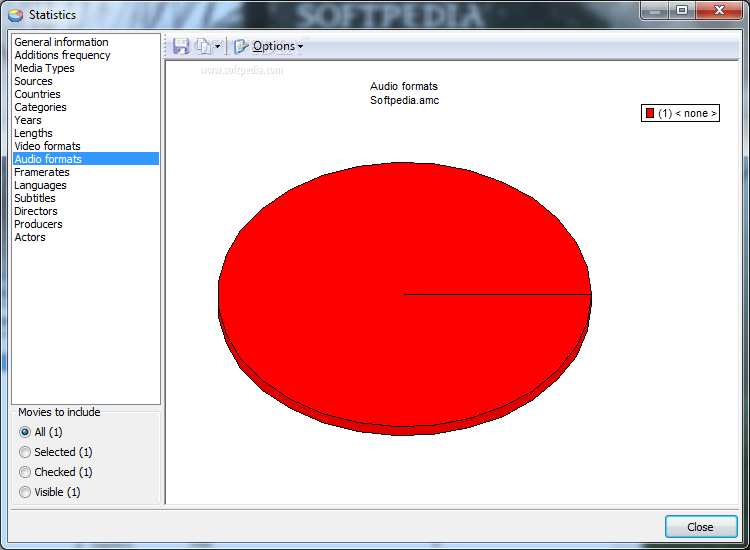Select Categories in the list
The width and height of the screenshot is (750, 550).
tap(86, 107)
